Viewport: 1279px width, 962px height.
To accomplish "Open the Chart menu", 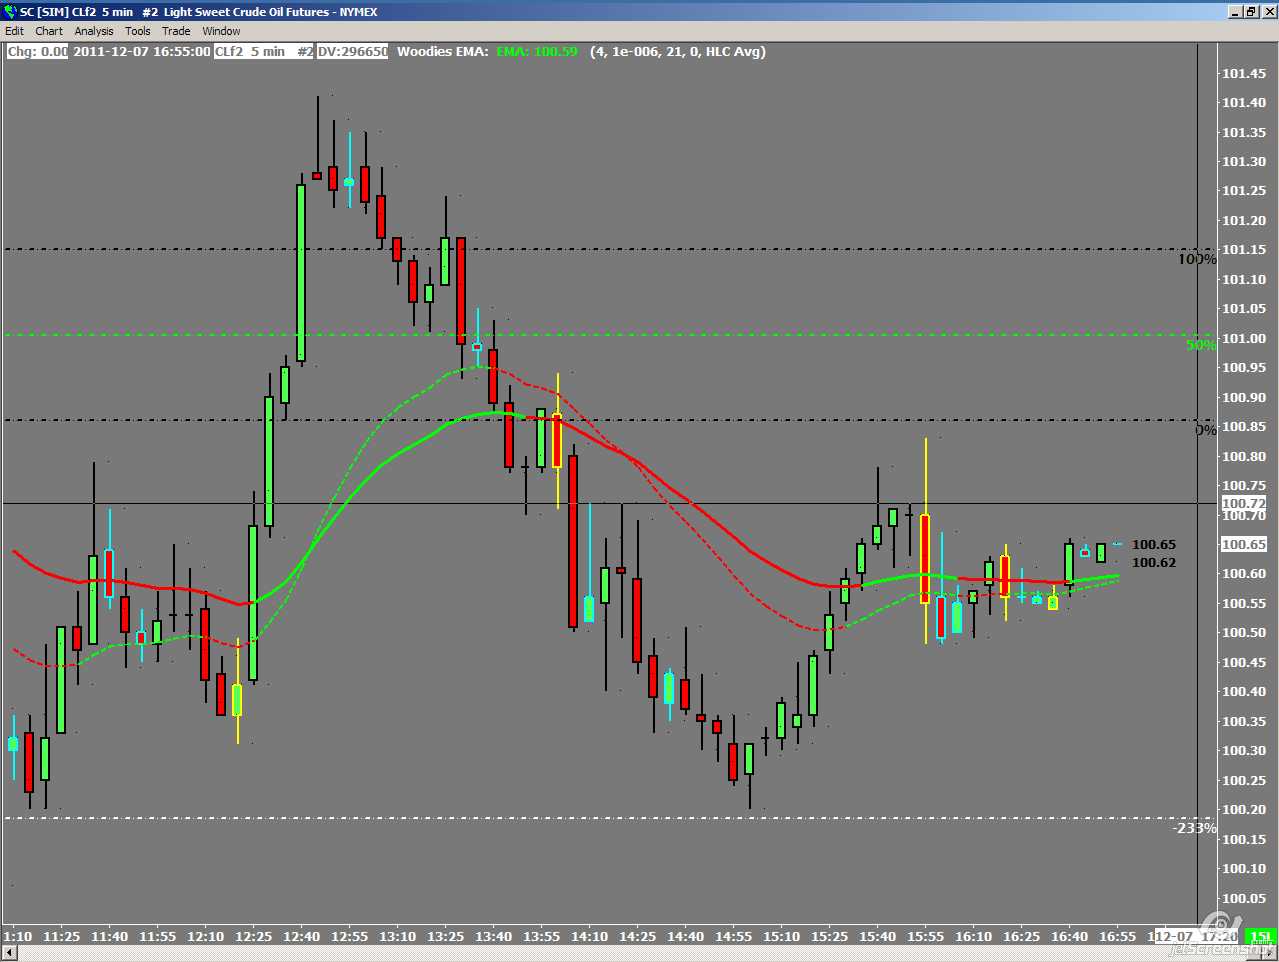I will (49, 31).
